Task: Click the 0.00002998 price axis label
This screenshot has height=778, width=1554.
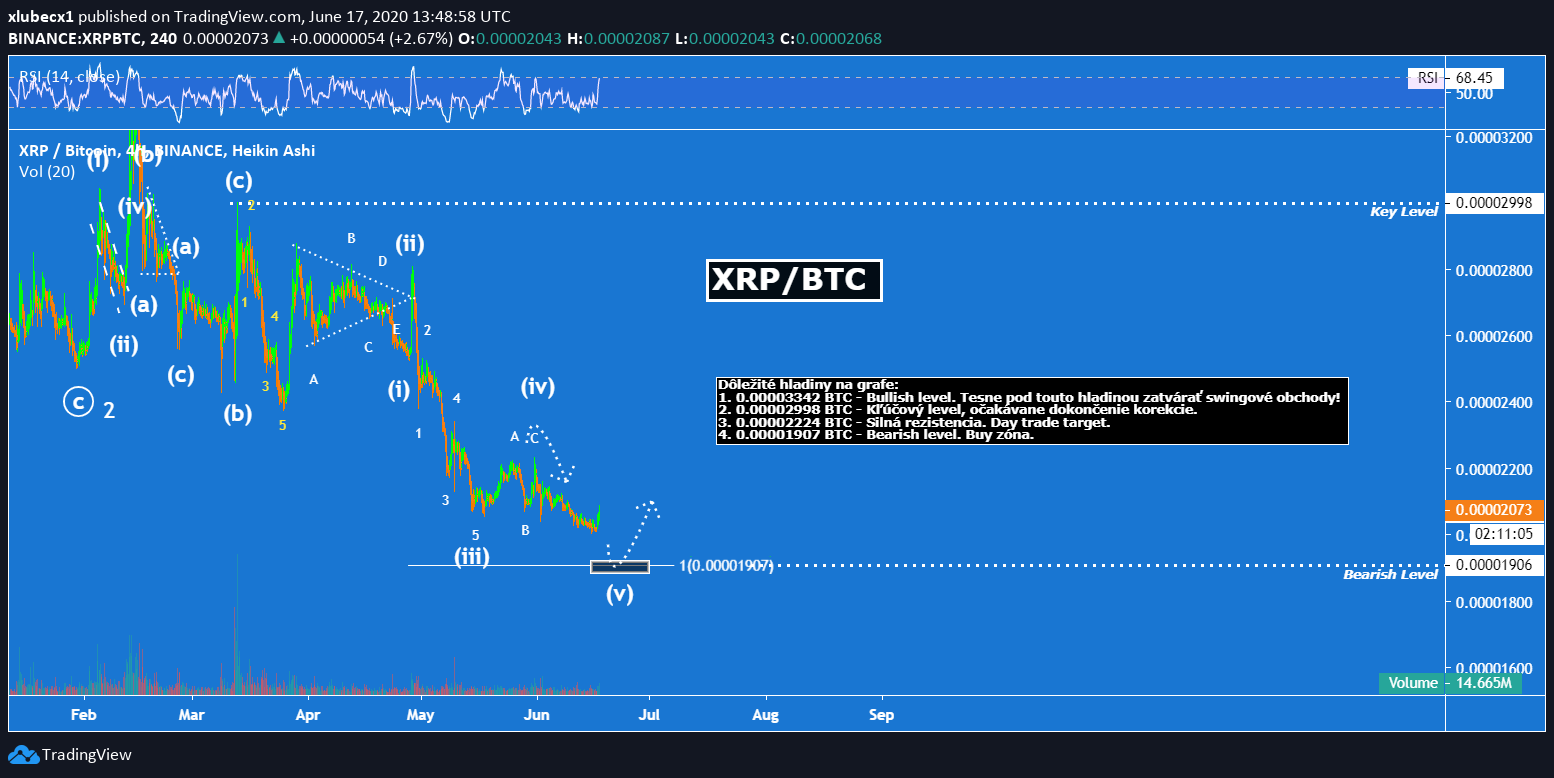Action: pos(1493,203)
